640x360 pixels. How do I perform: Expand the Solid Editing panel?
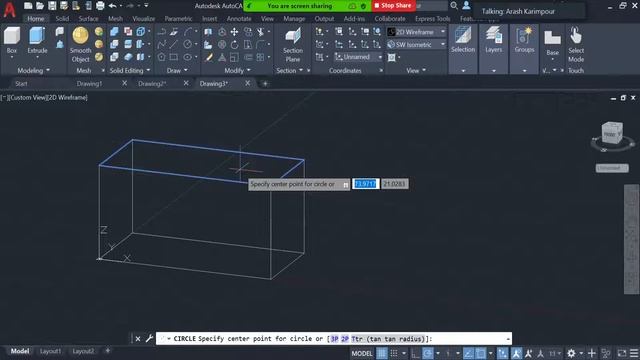tap(130, 71)
